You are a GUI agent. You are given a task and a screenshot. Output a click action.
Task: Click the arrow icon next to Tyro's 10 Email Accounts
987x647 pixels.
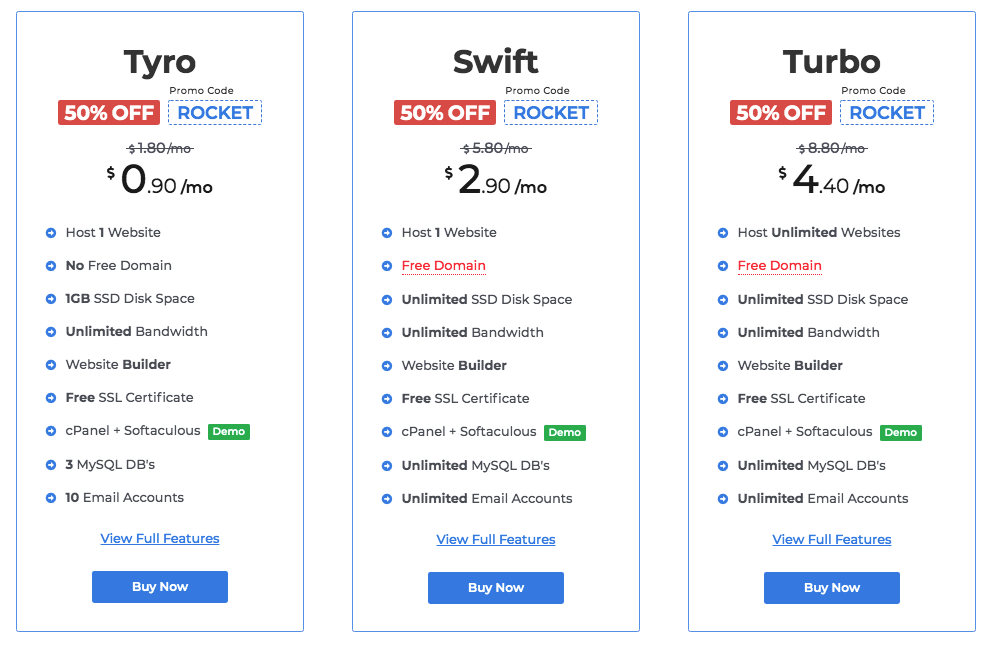point(51,498)
